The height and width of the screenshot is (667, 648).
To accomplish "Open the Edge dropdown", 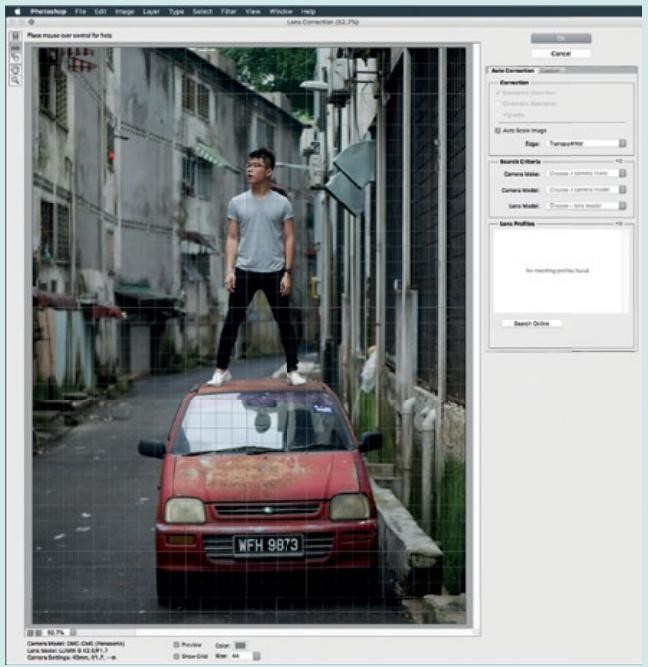I will (586, 144).
